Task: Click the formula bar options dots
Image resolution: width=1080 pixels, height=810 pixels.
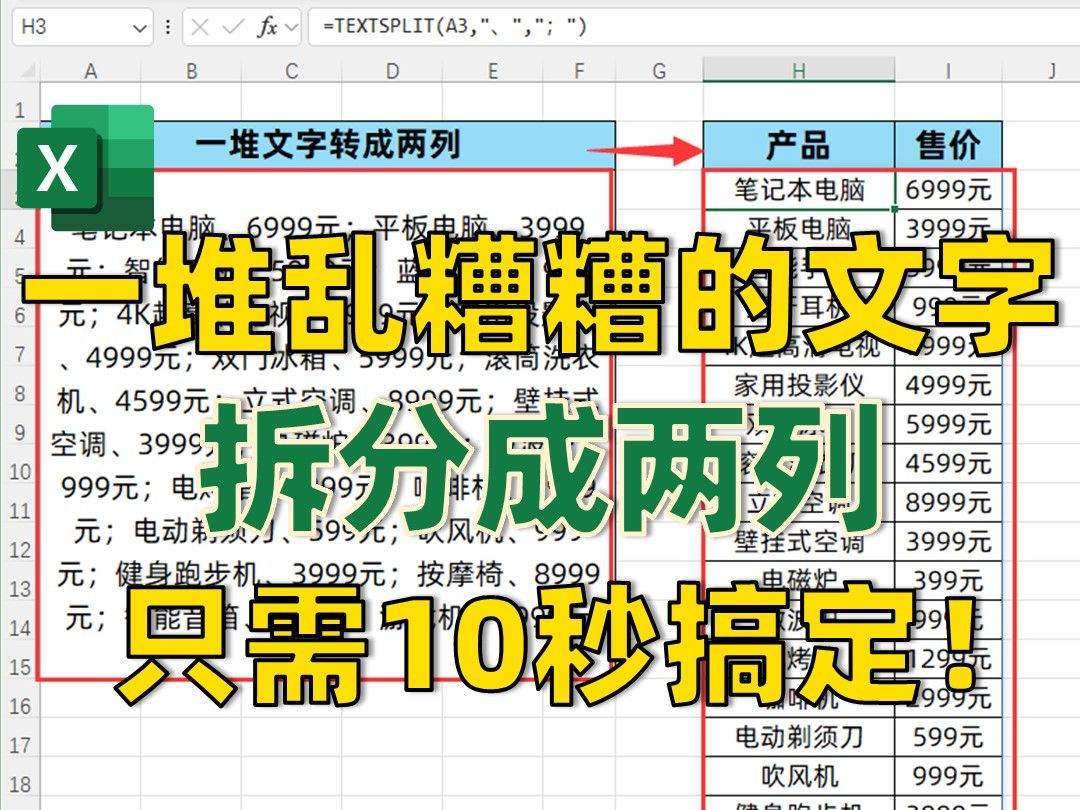Action: 168,28
